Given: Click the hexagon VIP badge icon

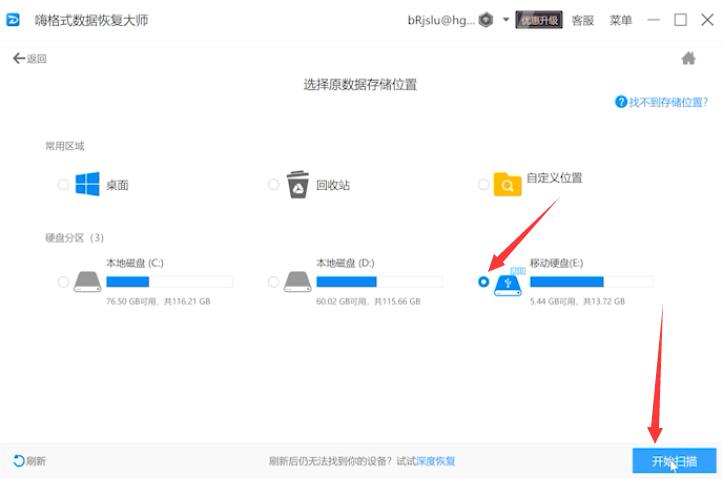Looking at the screenshot, I should pos(486,20).
